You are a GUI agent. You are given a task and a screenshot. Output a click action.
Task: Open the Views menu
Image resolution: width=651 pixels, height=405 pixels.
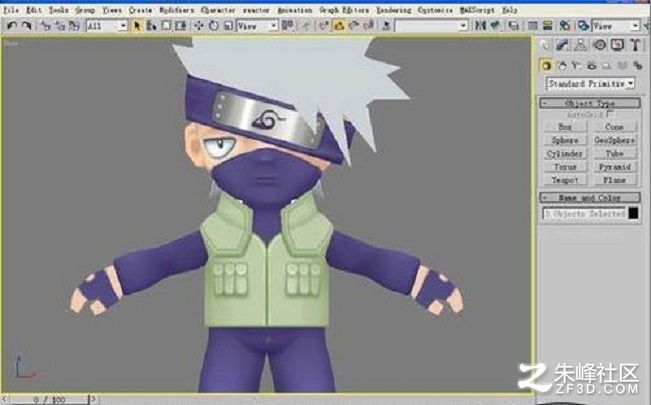tap(112, 10)
